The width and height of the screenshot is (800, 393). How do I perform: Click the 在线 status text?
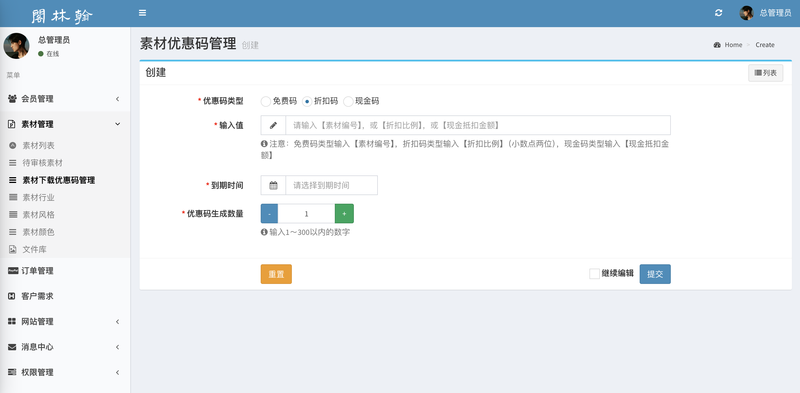(53, 54)
